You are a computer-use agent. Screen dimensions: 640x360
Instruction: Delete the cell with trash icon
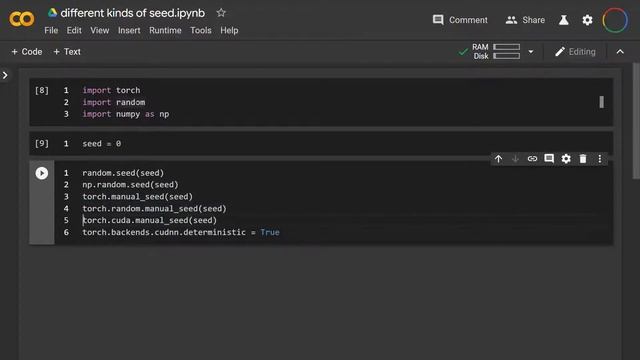(x=583, y=158)
